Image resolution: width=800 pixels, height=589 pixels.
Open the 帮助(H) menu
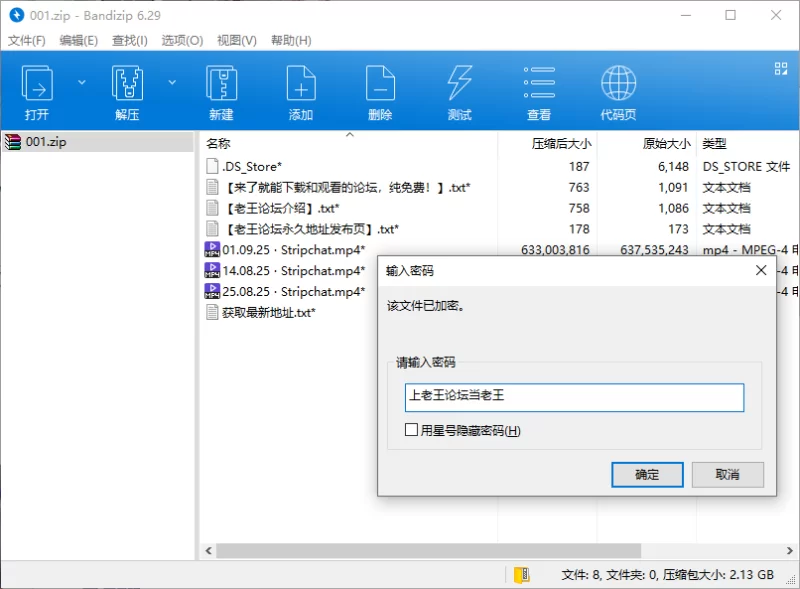point(291,40)
